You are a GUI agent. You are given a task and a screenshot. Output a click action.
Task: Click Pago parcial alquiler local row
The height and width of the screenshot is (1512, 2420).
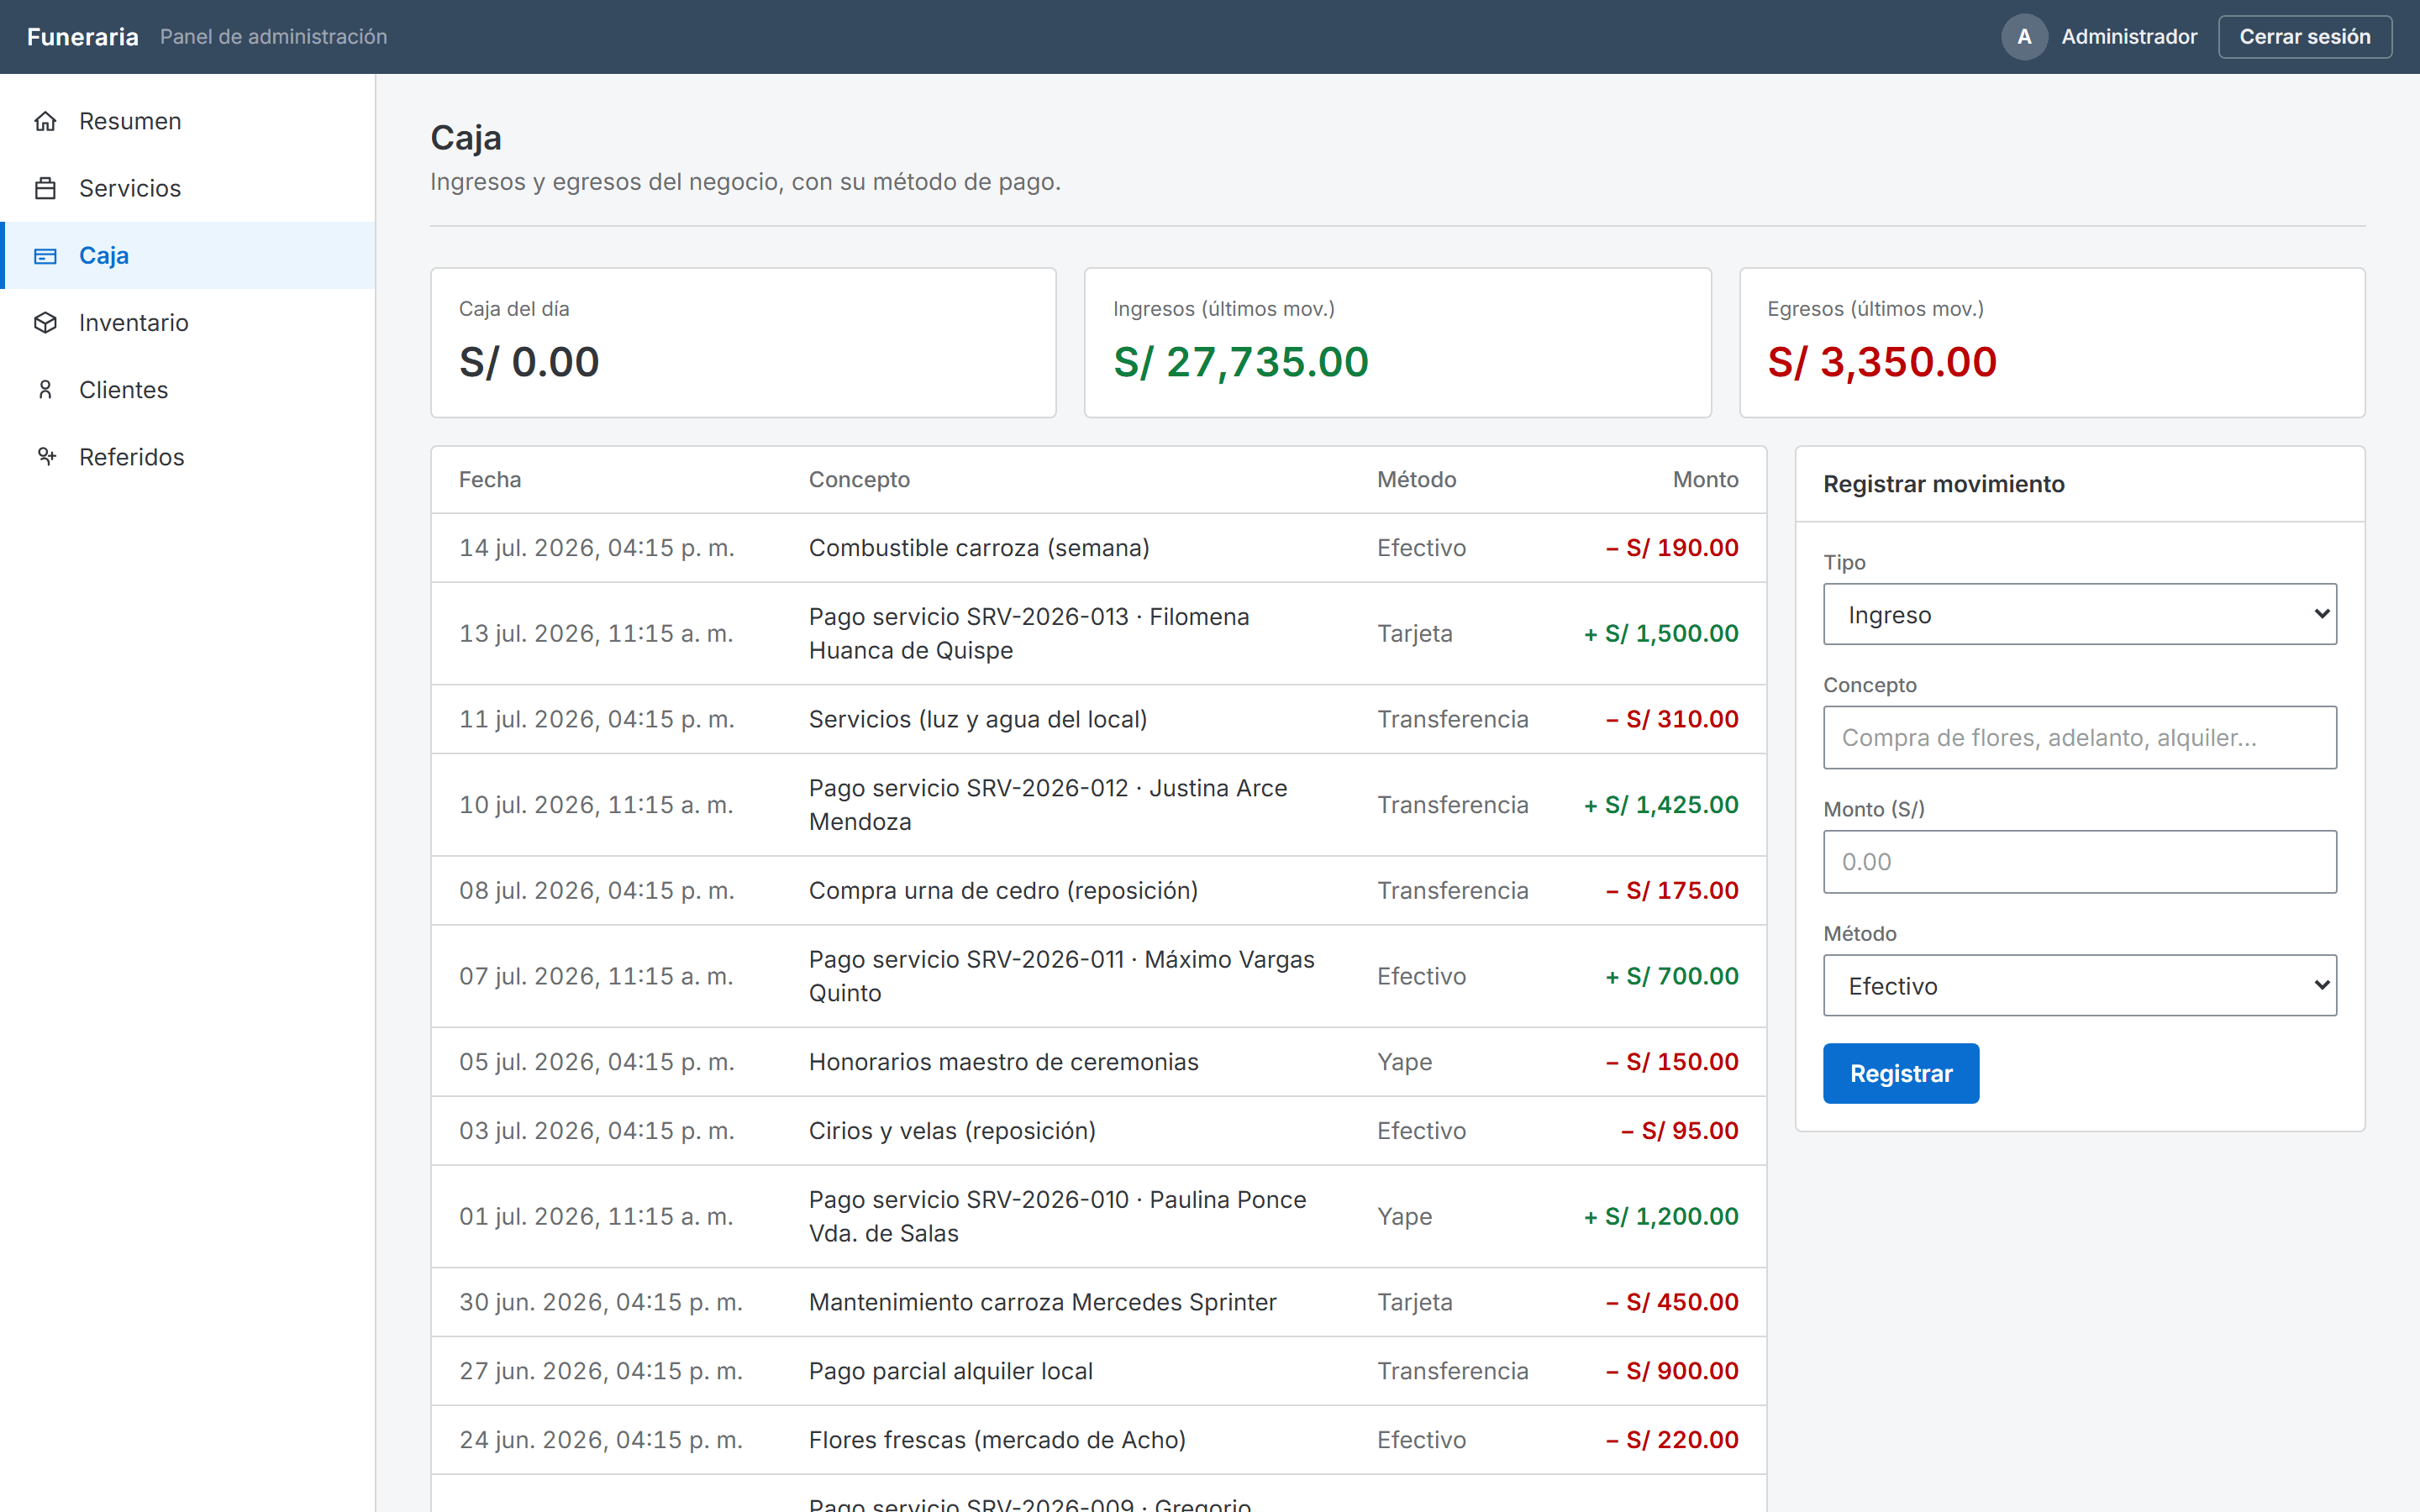(x=1098, y=1371)
